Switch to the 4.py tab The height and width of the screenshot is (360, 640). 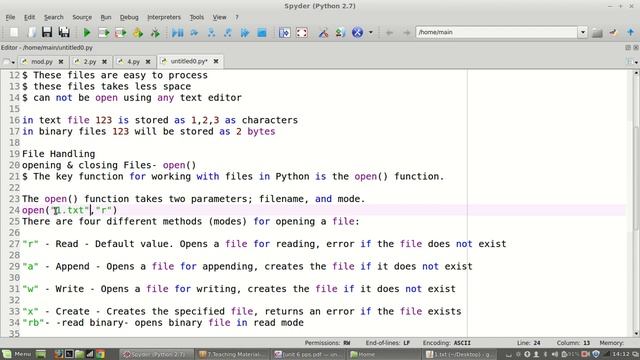133,62
